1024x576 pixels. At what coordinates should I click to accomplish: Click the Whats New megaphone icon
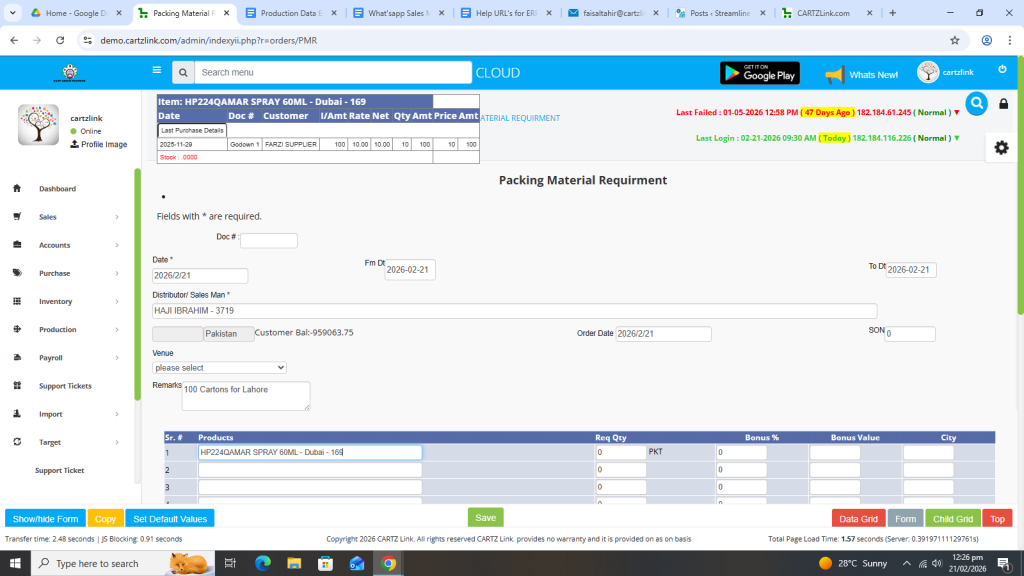point(834,75)
